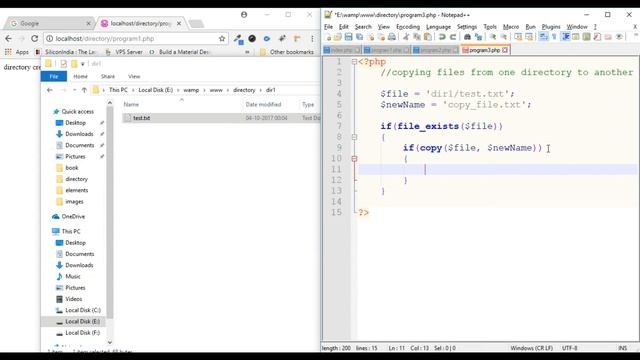This screenshot has height=360, width=640.
Task: Click UTF-8 in the Notepad++ status bar
Action: (570, 348)
